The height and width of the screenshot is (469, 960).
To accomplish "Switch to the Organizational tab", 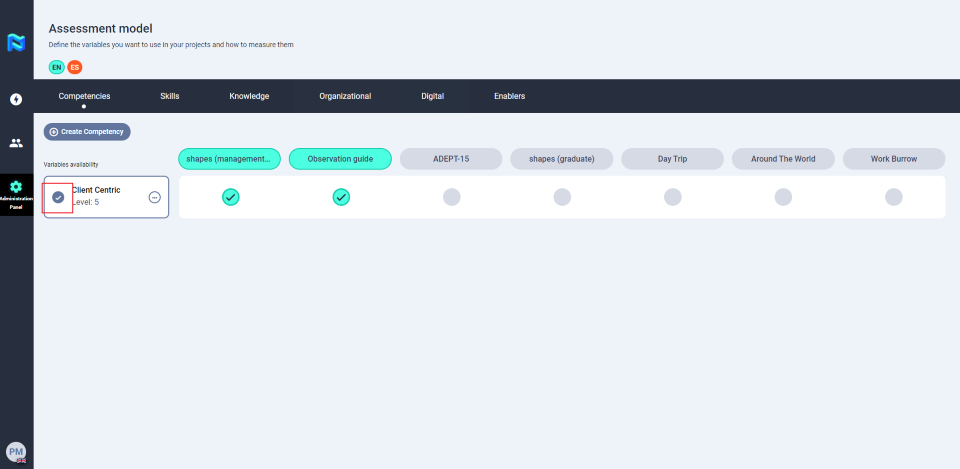I will 345,96.
